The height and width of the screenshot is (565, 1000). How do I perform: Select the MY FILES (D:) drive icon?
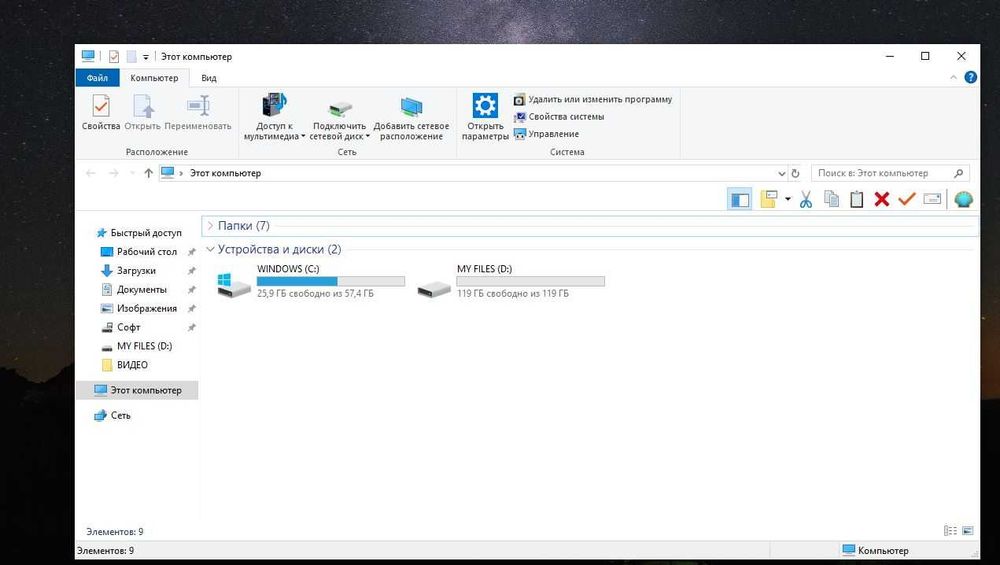coord(434,288)
